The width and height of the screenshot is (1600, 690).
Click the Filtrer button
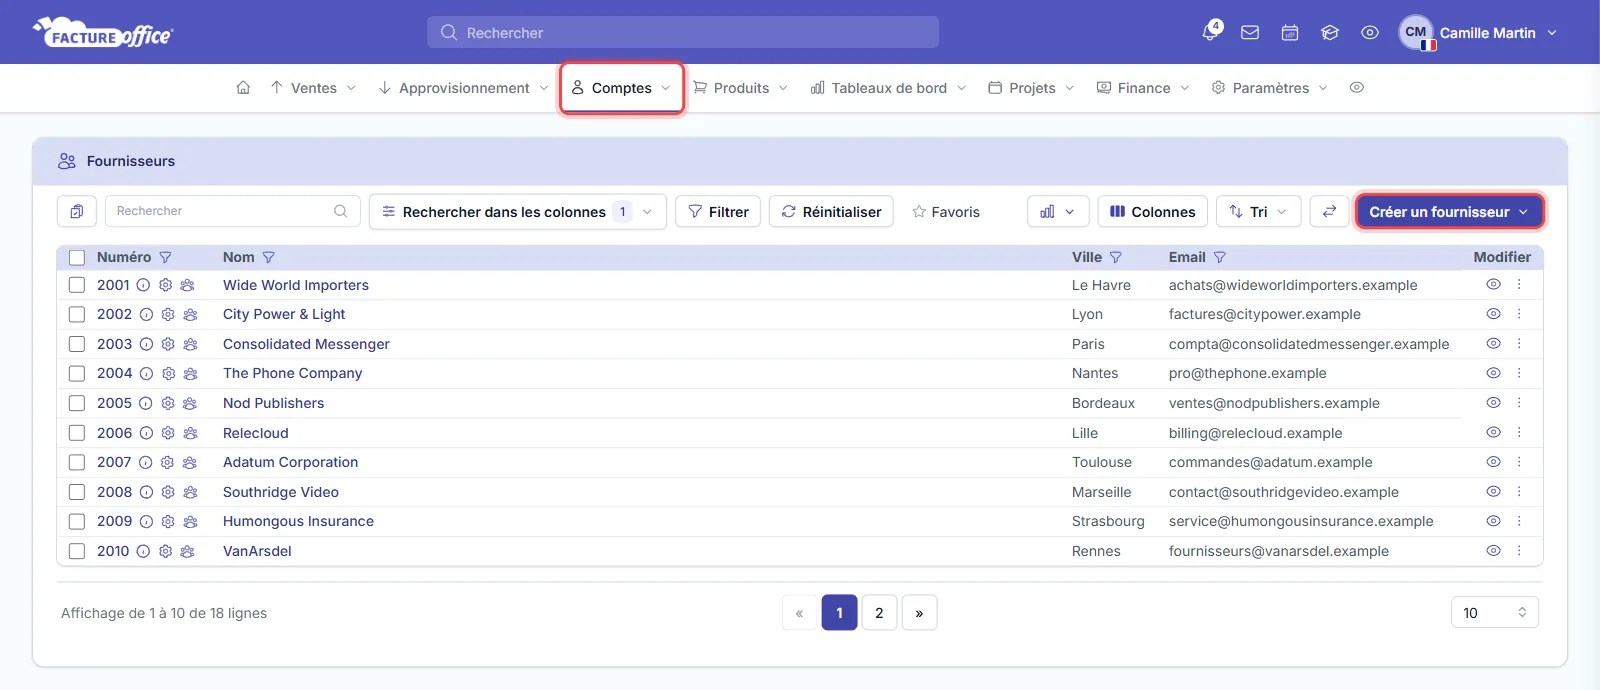click(x=718, y=211)
